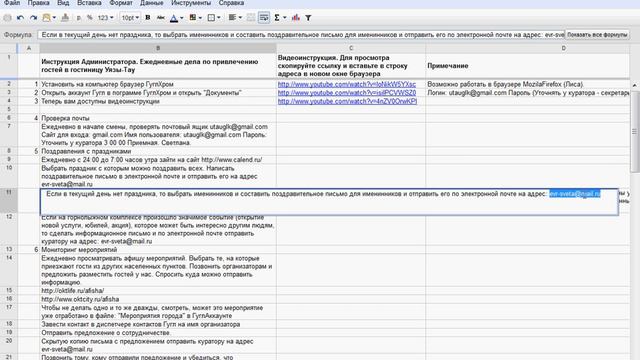Click the text color A icon
The image size is (640, 360).
(x=173, y=18)
